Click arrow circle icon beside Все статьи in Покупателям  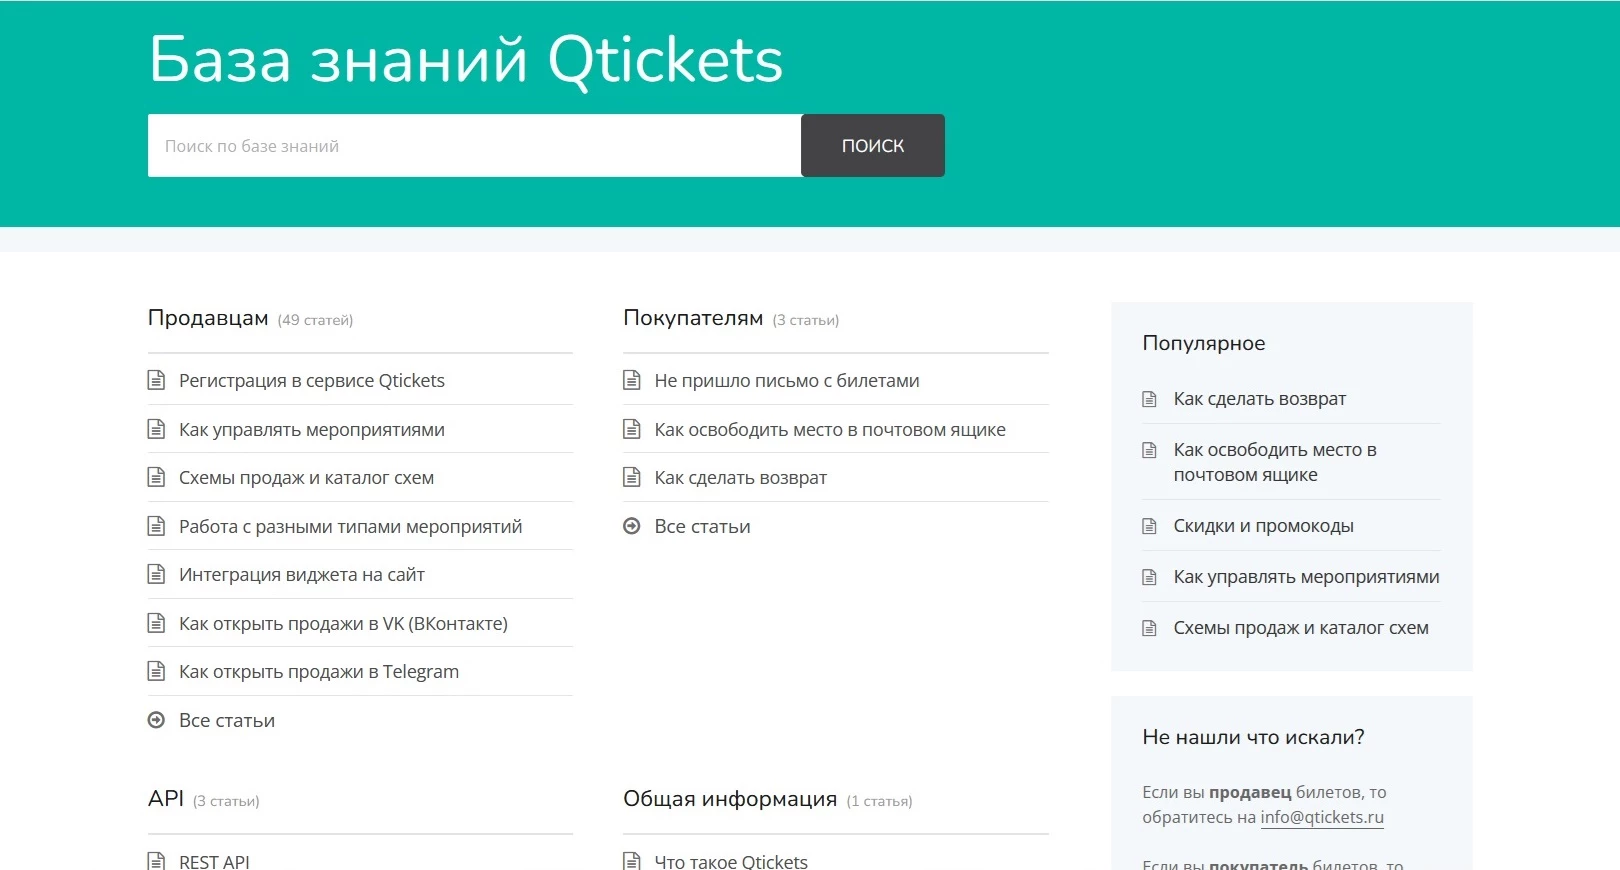[632, 526]
